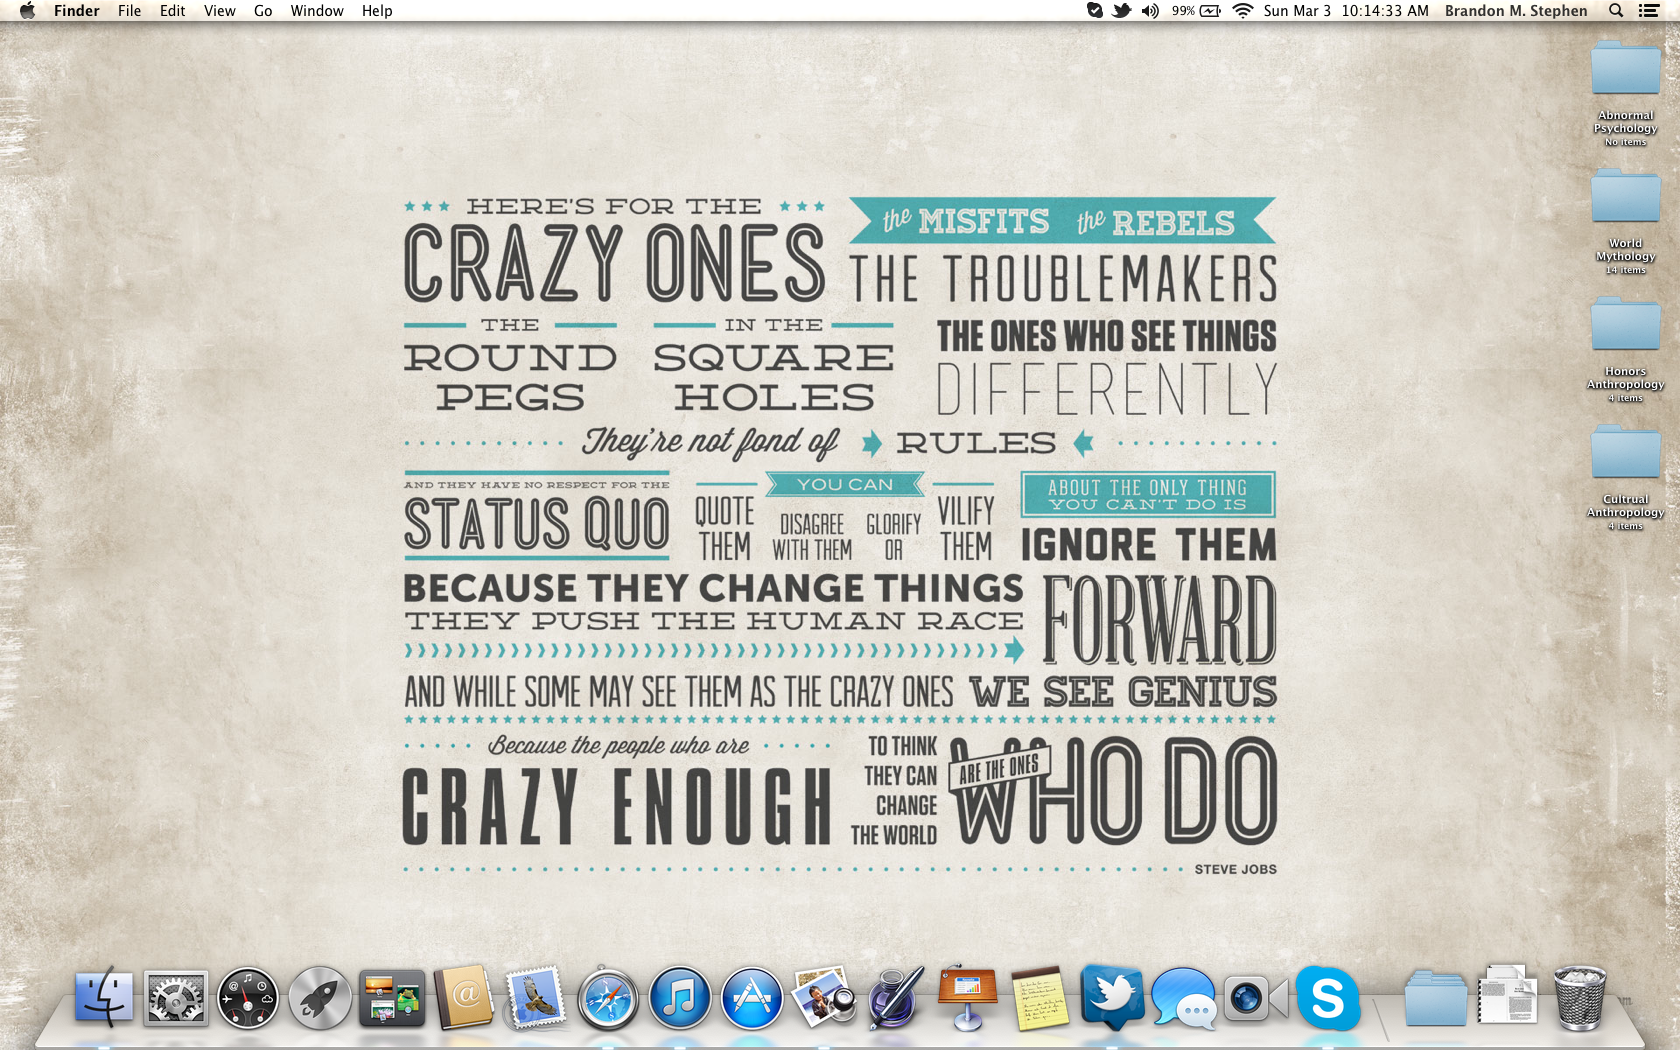
Task: Open the Mac App Store
Action: tap(752, 998)
